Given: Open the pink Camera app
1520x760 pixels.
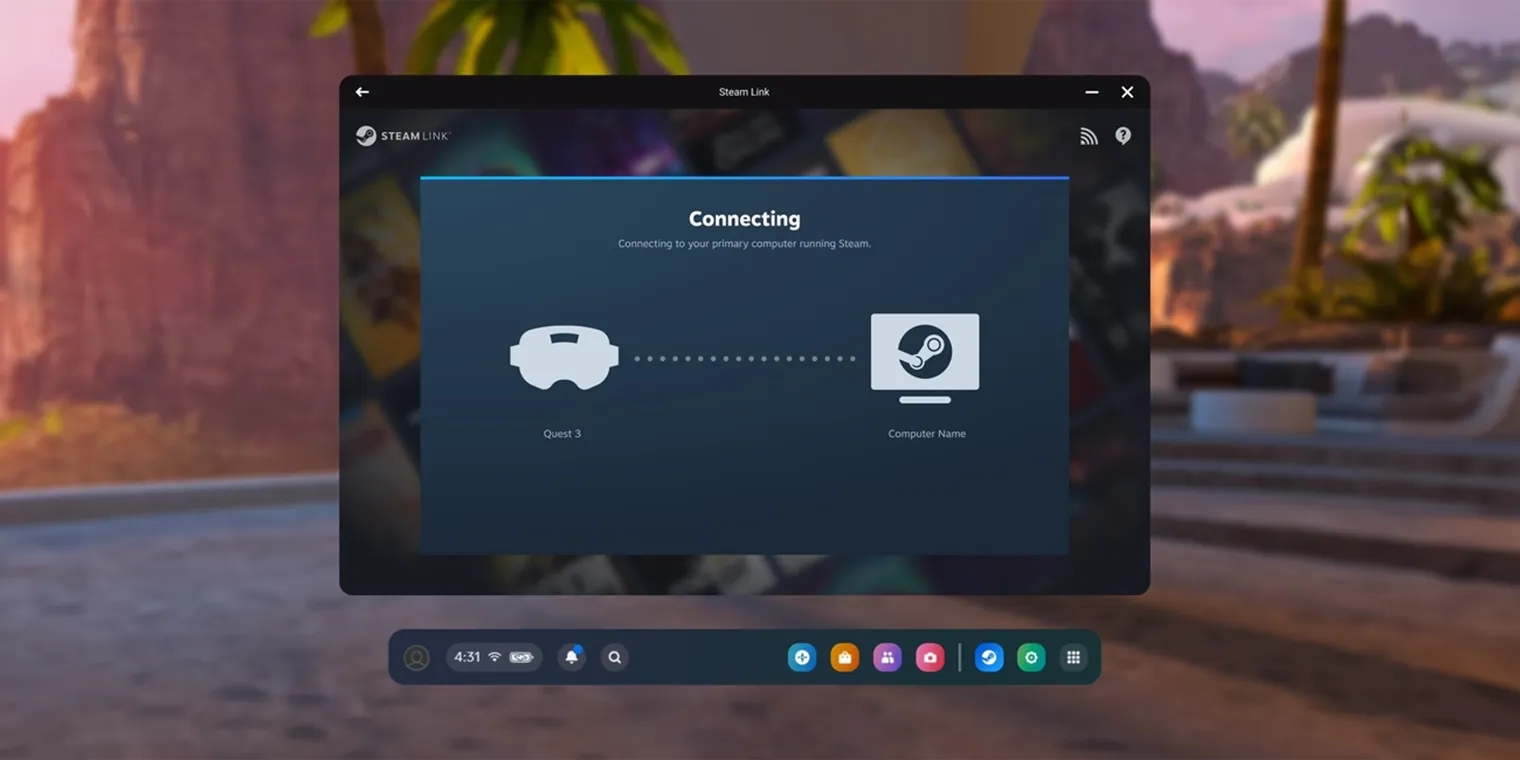Looking at the screenshot, I should pyautogui.click(x=930, y=657).
